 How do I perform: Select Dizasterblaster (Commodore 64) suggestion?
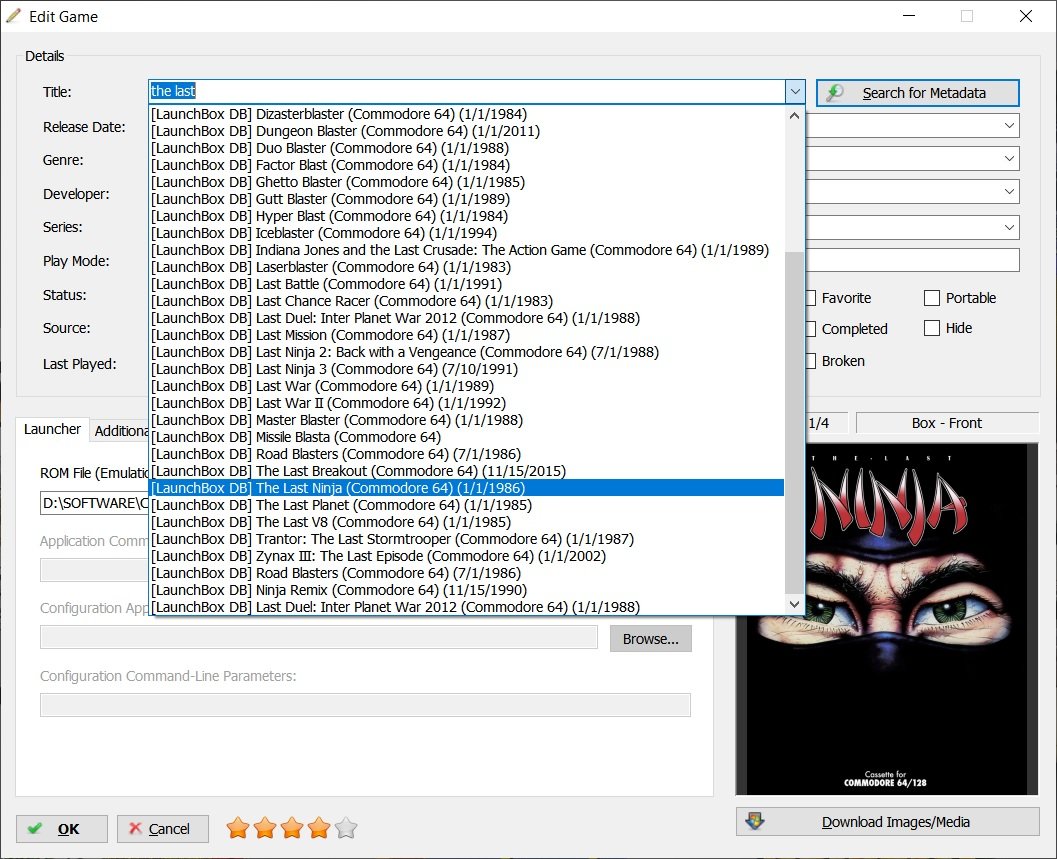point(466,114)
